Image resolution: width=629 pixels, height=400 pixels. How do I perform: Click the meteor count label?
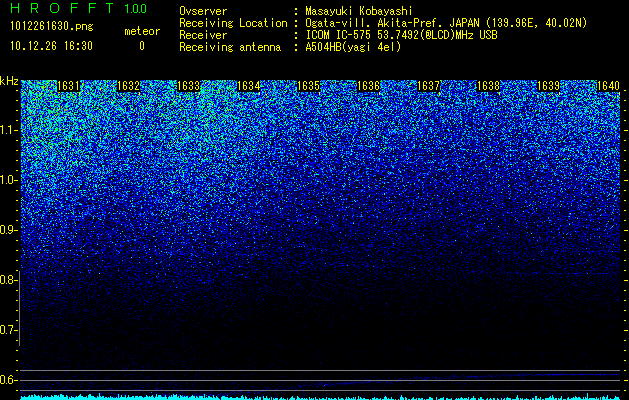142,31
